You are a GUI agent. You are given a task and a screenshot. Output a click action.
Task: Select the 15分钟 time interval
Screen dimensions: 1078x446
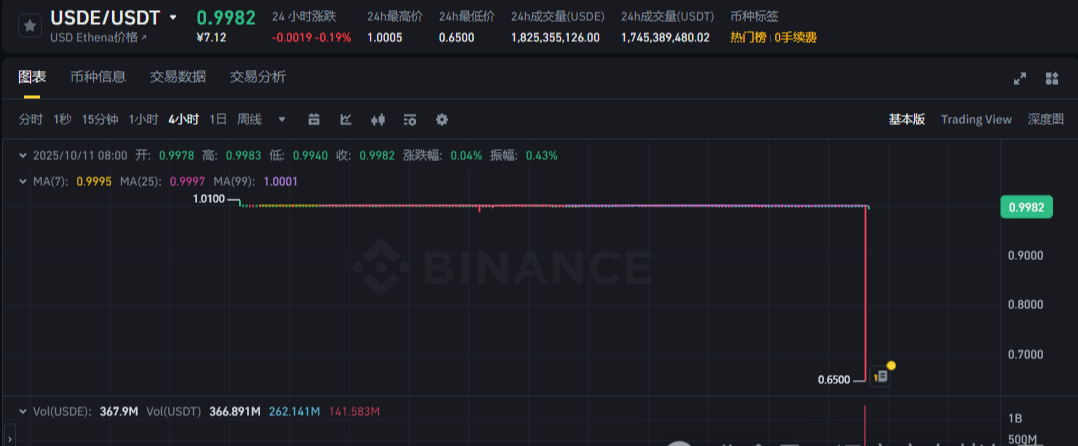pyautogui.click(x=100, y=120)
